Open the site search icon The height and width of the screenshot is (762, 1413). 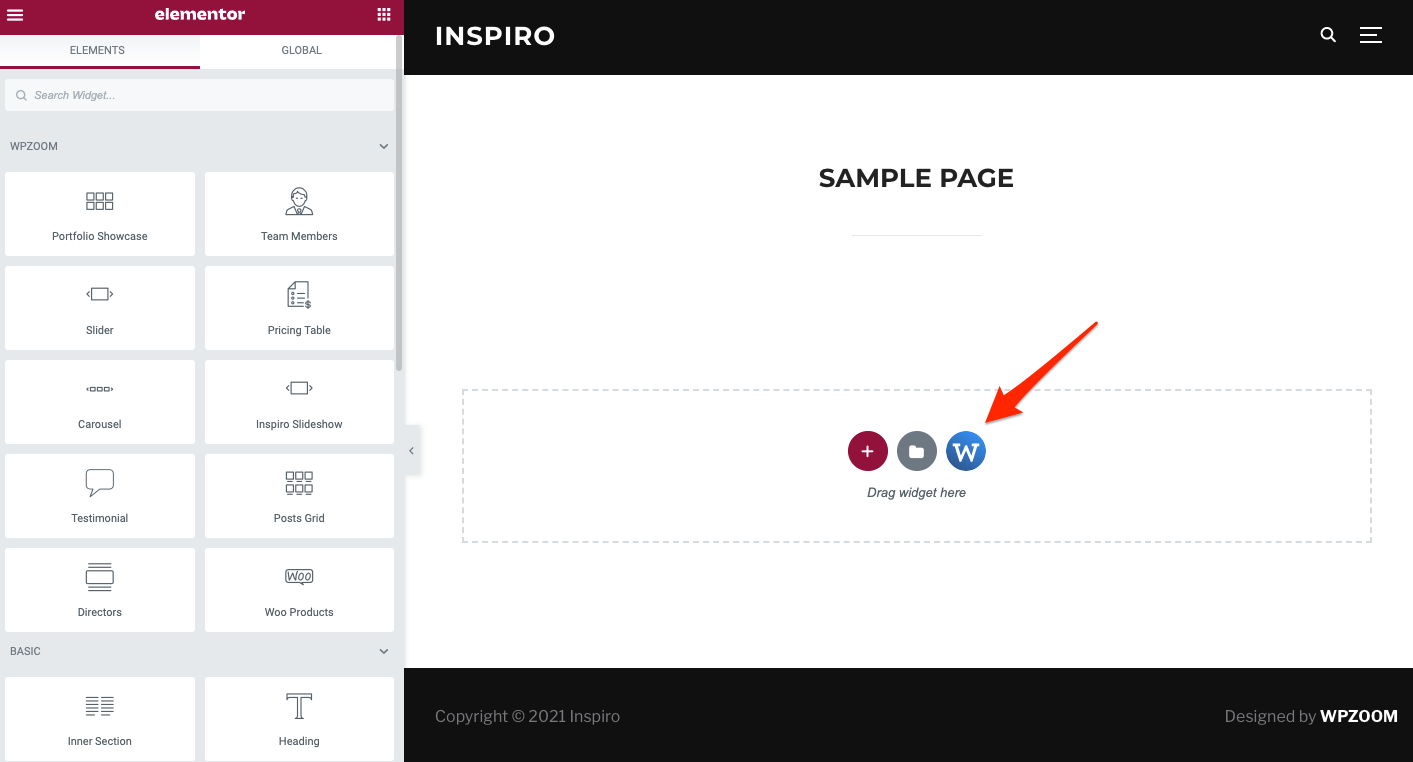1328,35
